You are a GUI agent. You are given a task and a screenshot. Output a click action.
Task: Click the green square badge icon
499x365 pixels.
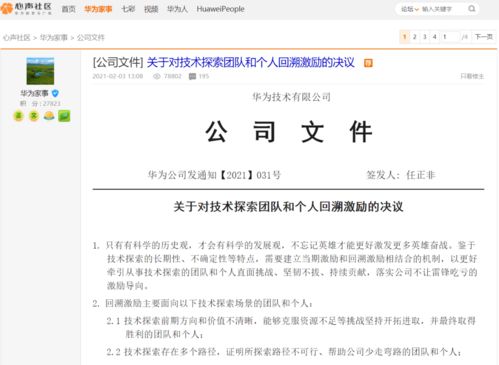[x=64, y=116]
